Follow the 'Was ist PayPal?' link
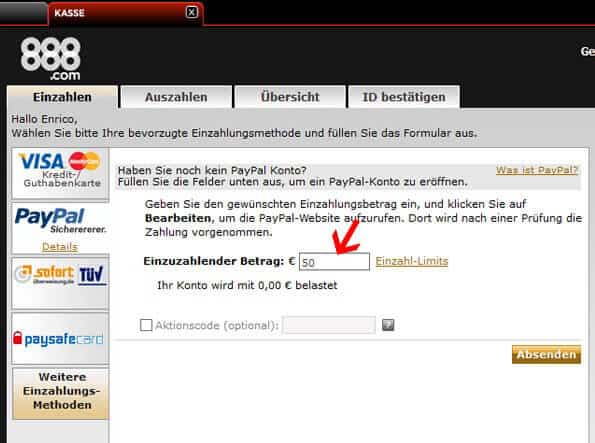595x443 pixels. 537,170
